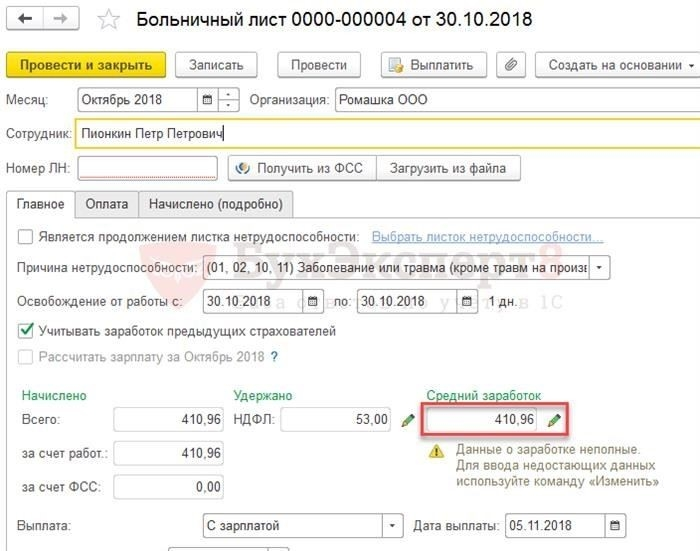
Task: Click the sick leave end date field after по:
Action: click(407, 301)
